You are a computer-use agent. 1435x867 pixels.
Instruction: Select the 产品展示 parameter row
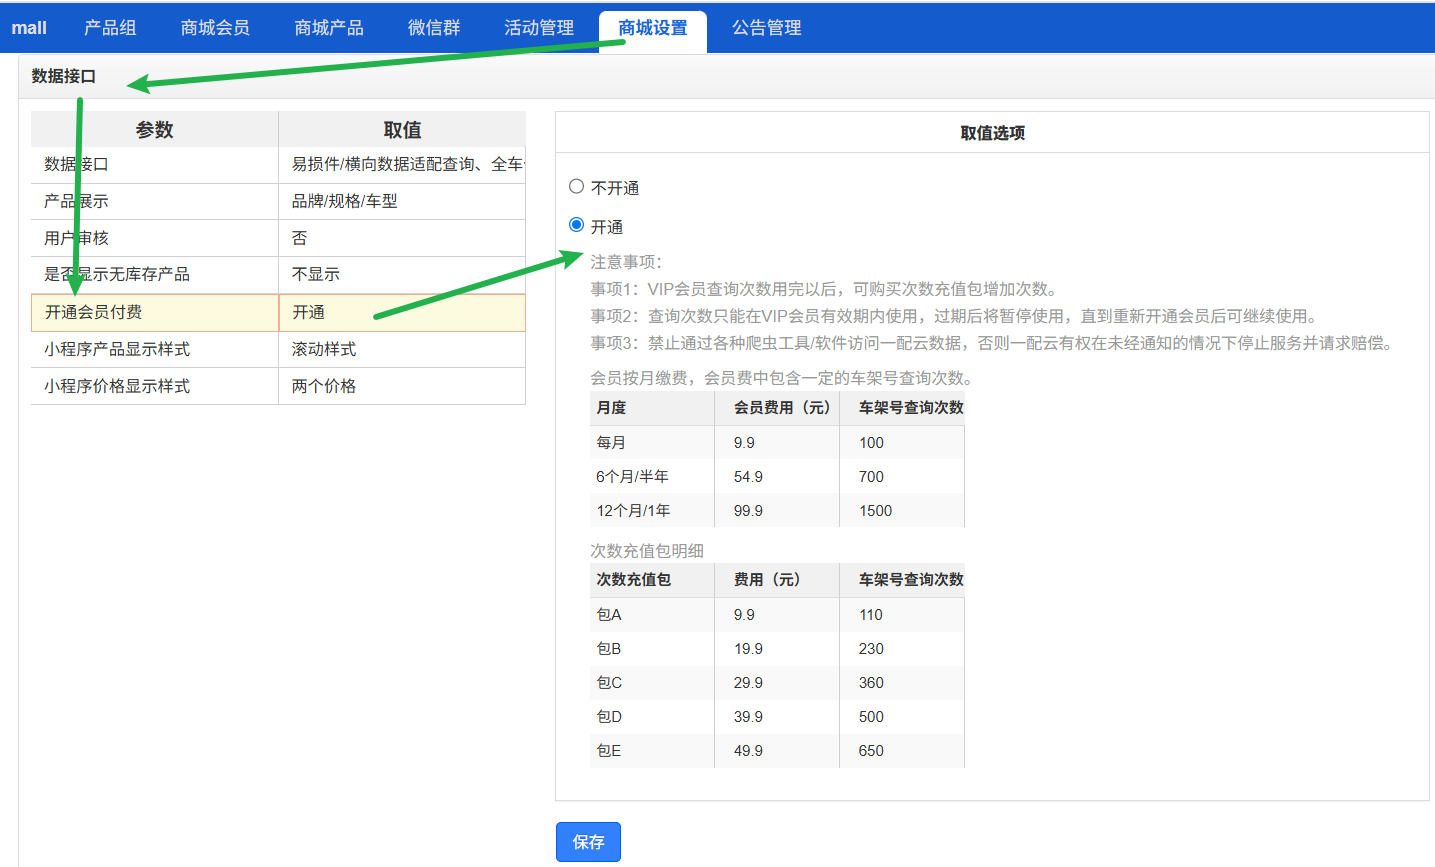point(155,201)
